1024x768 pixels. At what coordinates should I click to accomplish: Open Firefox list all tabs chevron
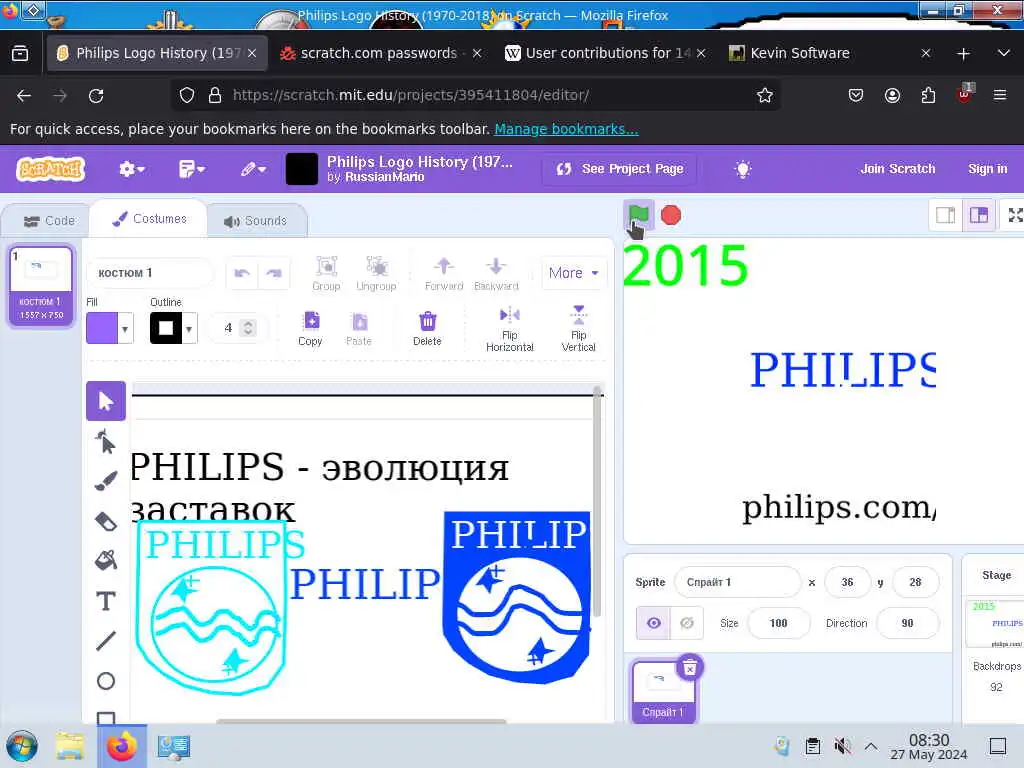point(1004,53)
